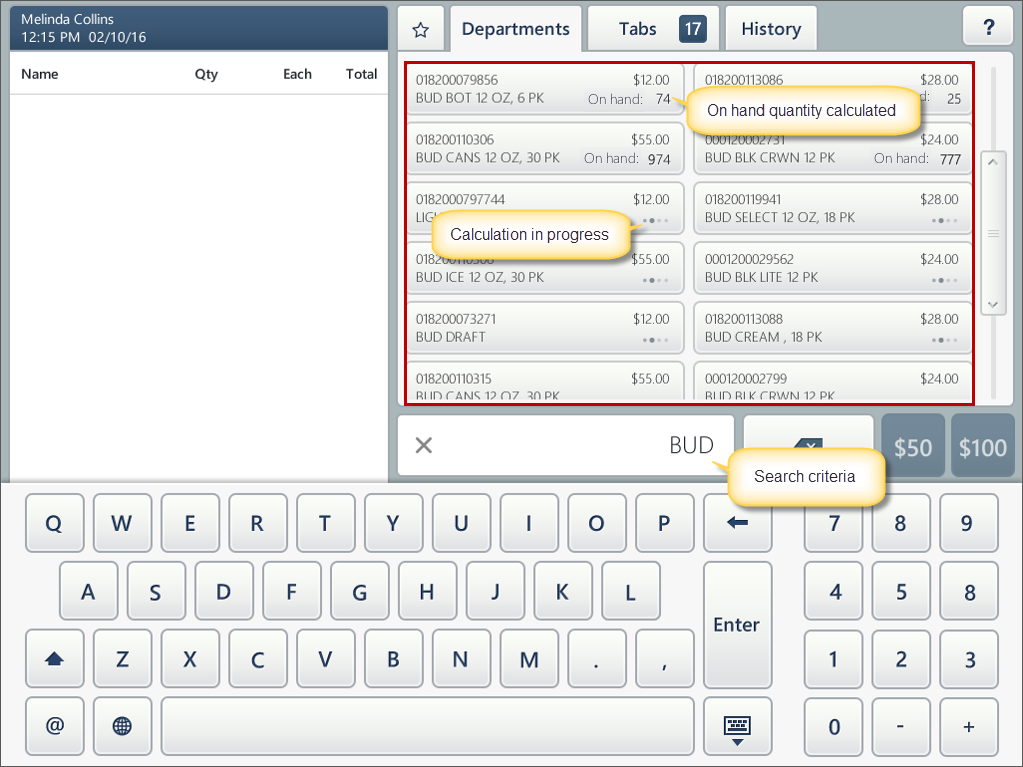This screenshot has height=767, width=1023.
Task: Tap the 2 key on the numpad
Action: [901, 659]
